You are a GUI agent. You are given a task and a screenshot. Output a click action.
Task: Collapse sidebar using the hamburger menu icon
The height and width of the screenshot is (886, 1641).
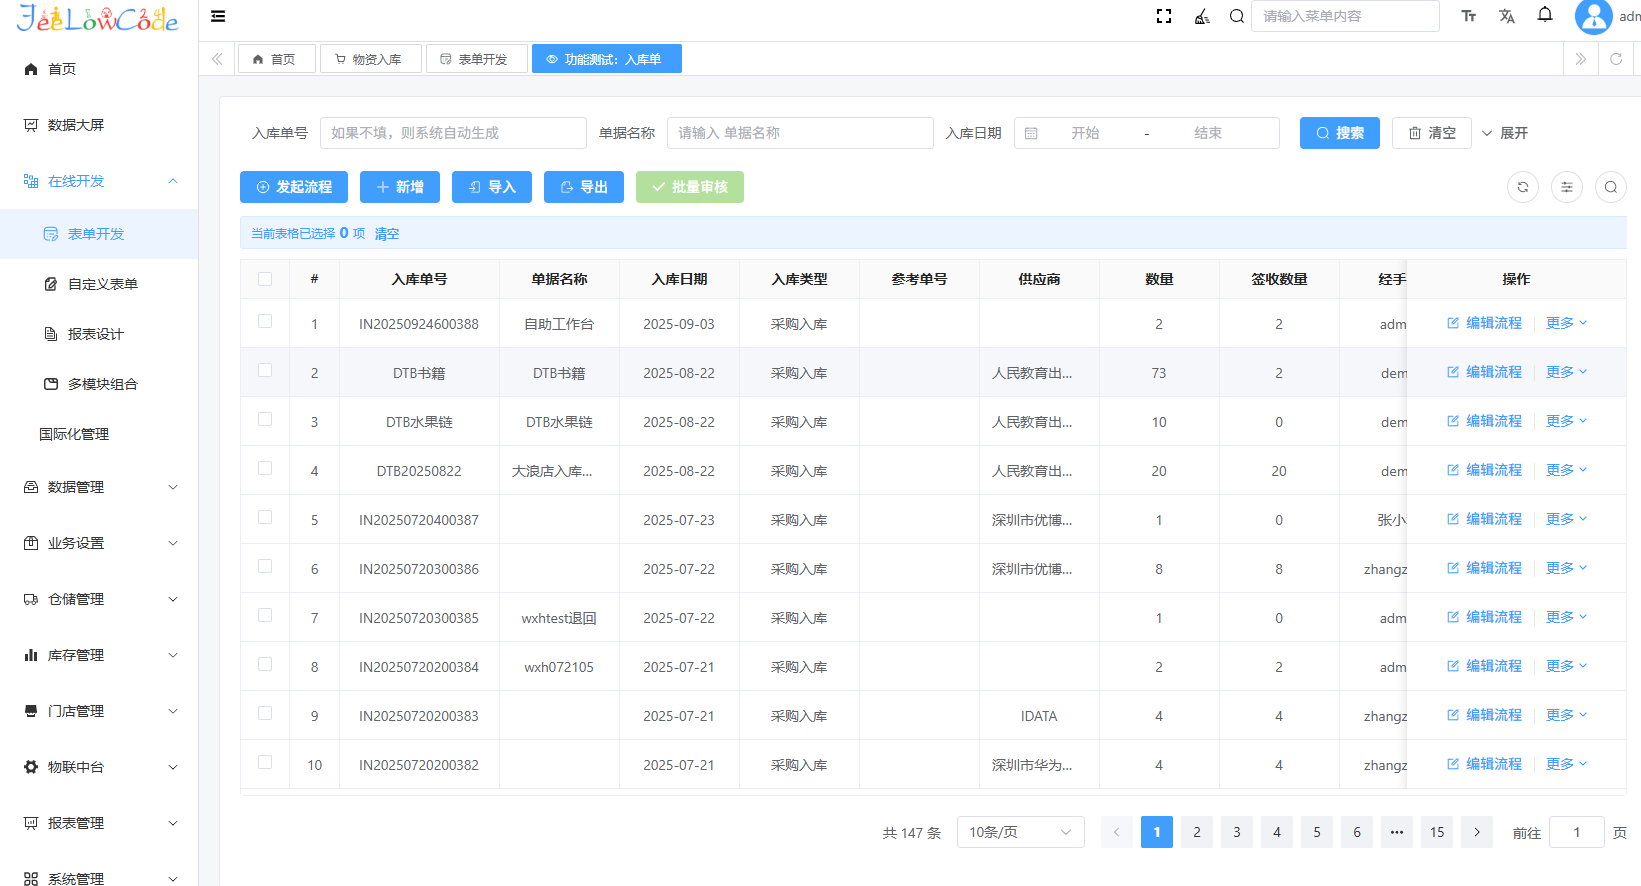click(218, 16)
